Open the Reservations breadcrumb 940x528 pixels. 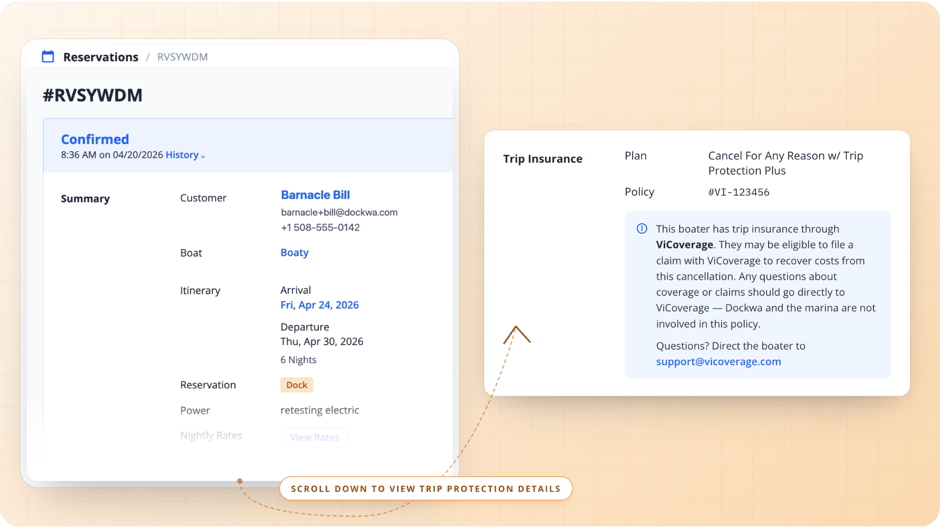coord(100,57)
